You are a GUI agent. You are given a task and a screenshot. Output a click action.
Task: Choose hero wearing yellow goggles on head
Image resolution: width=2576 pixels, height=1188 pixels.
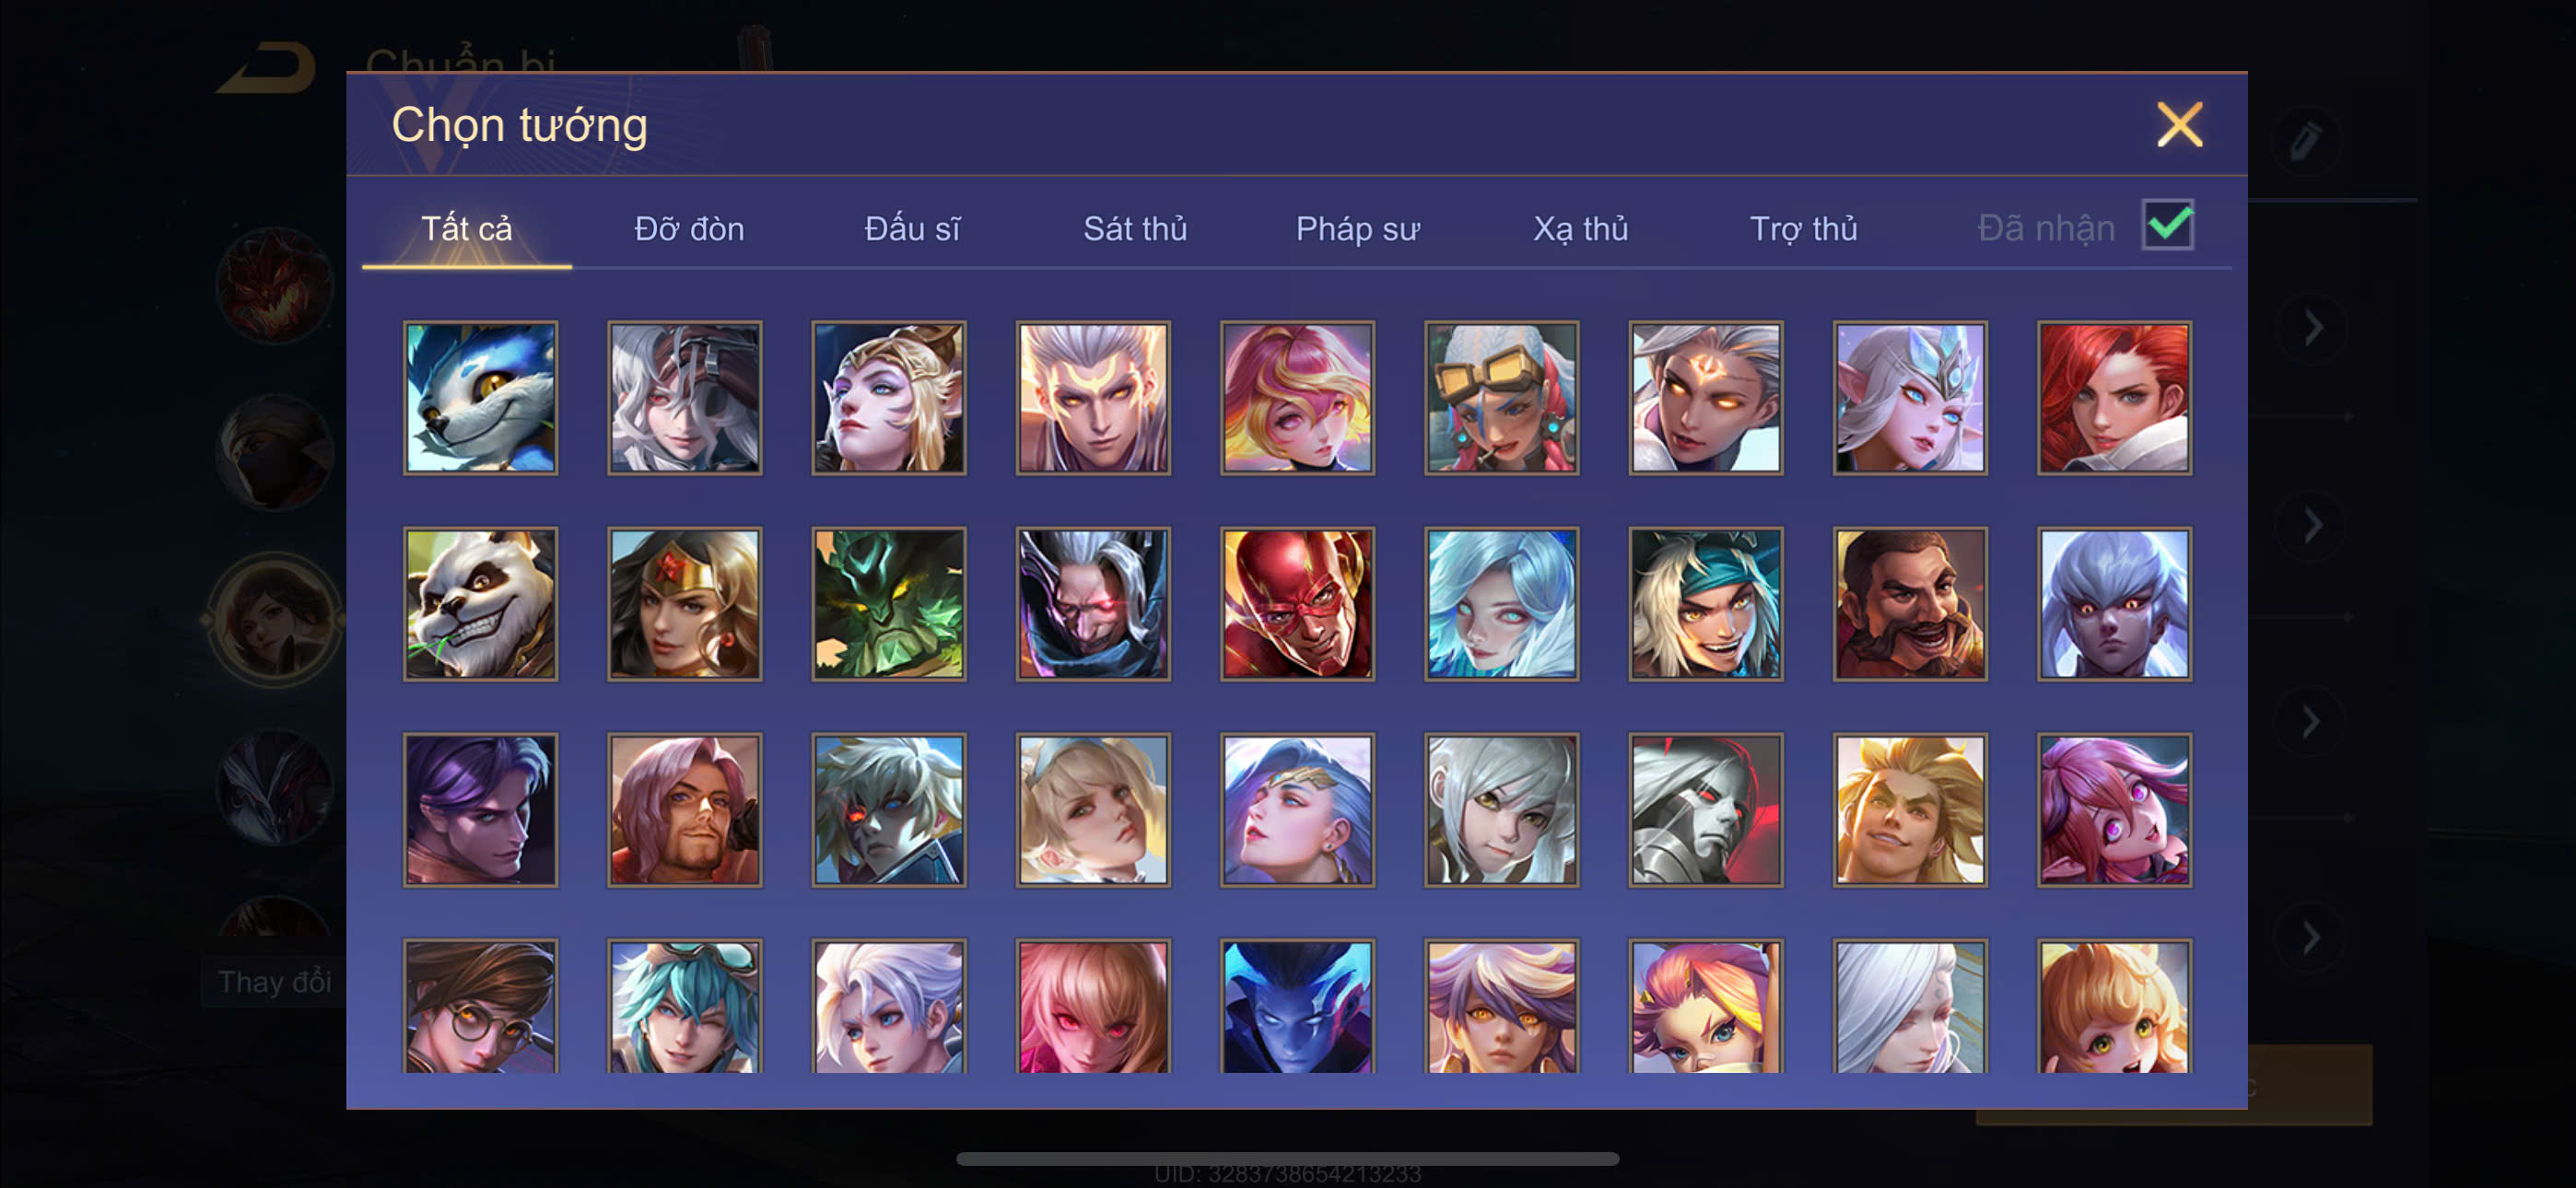[x=1501, y=397]
